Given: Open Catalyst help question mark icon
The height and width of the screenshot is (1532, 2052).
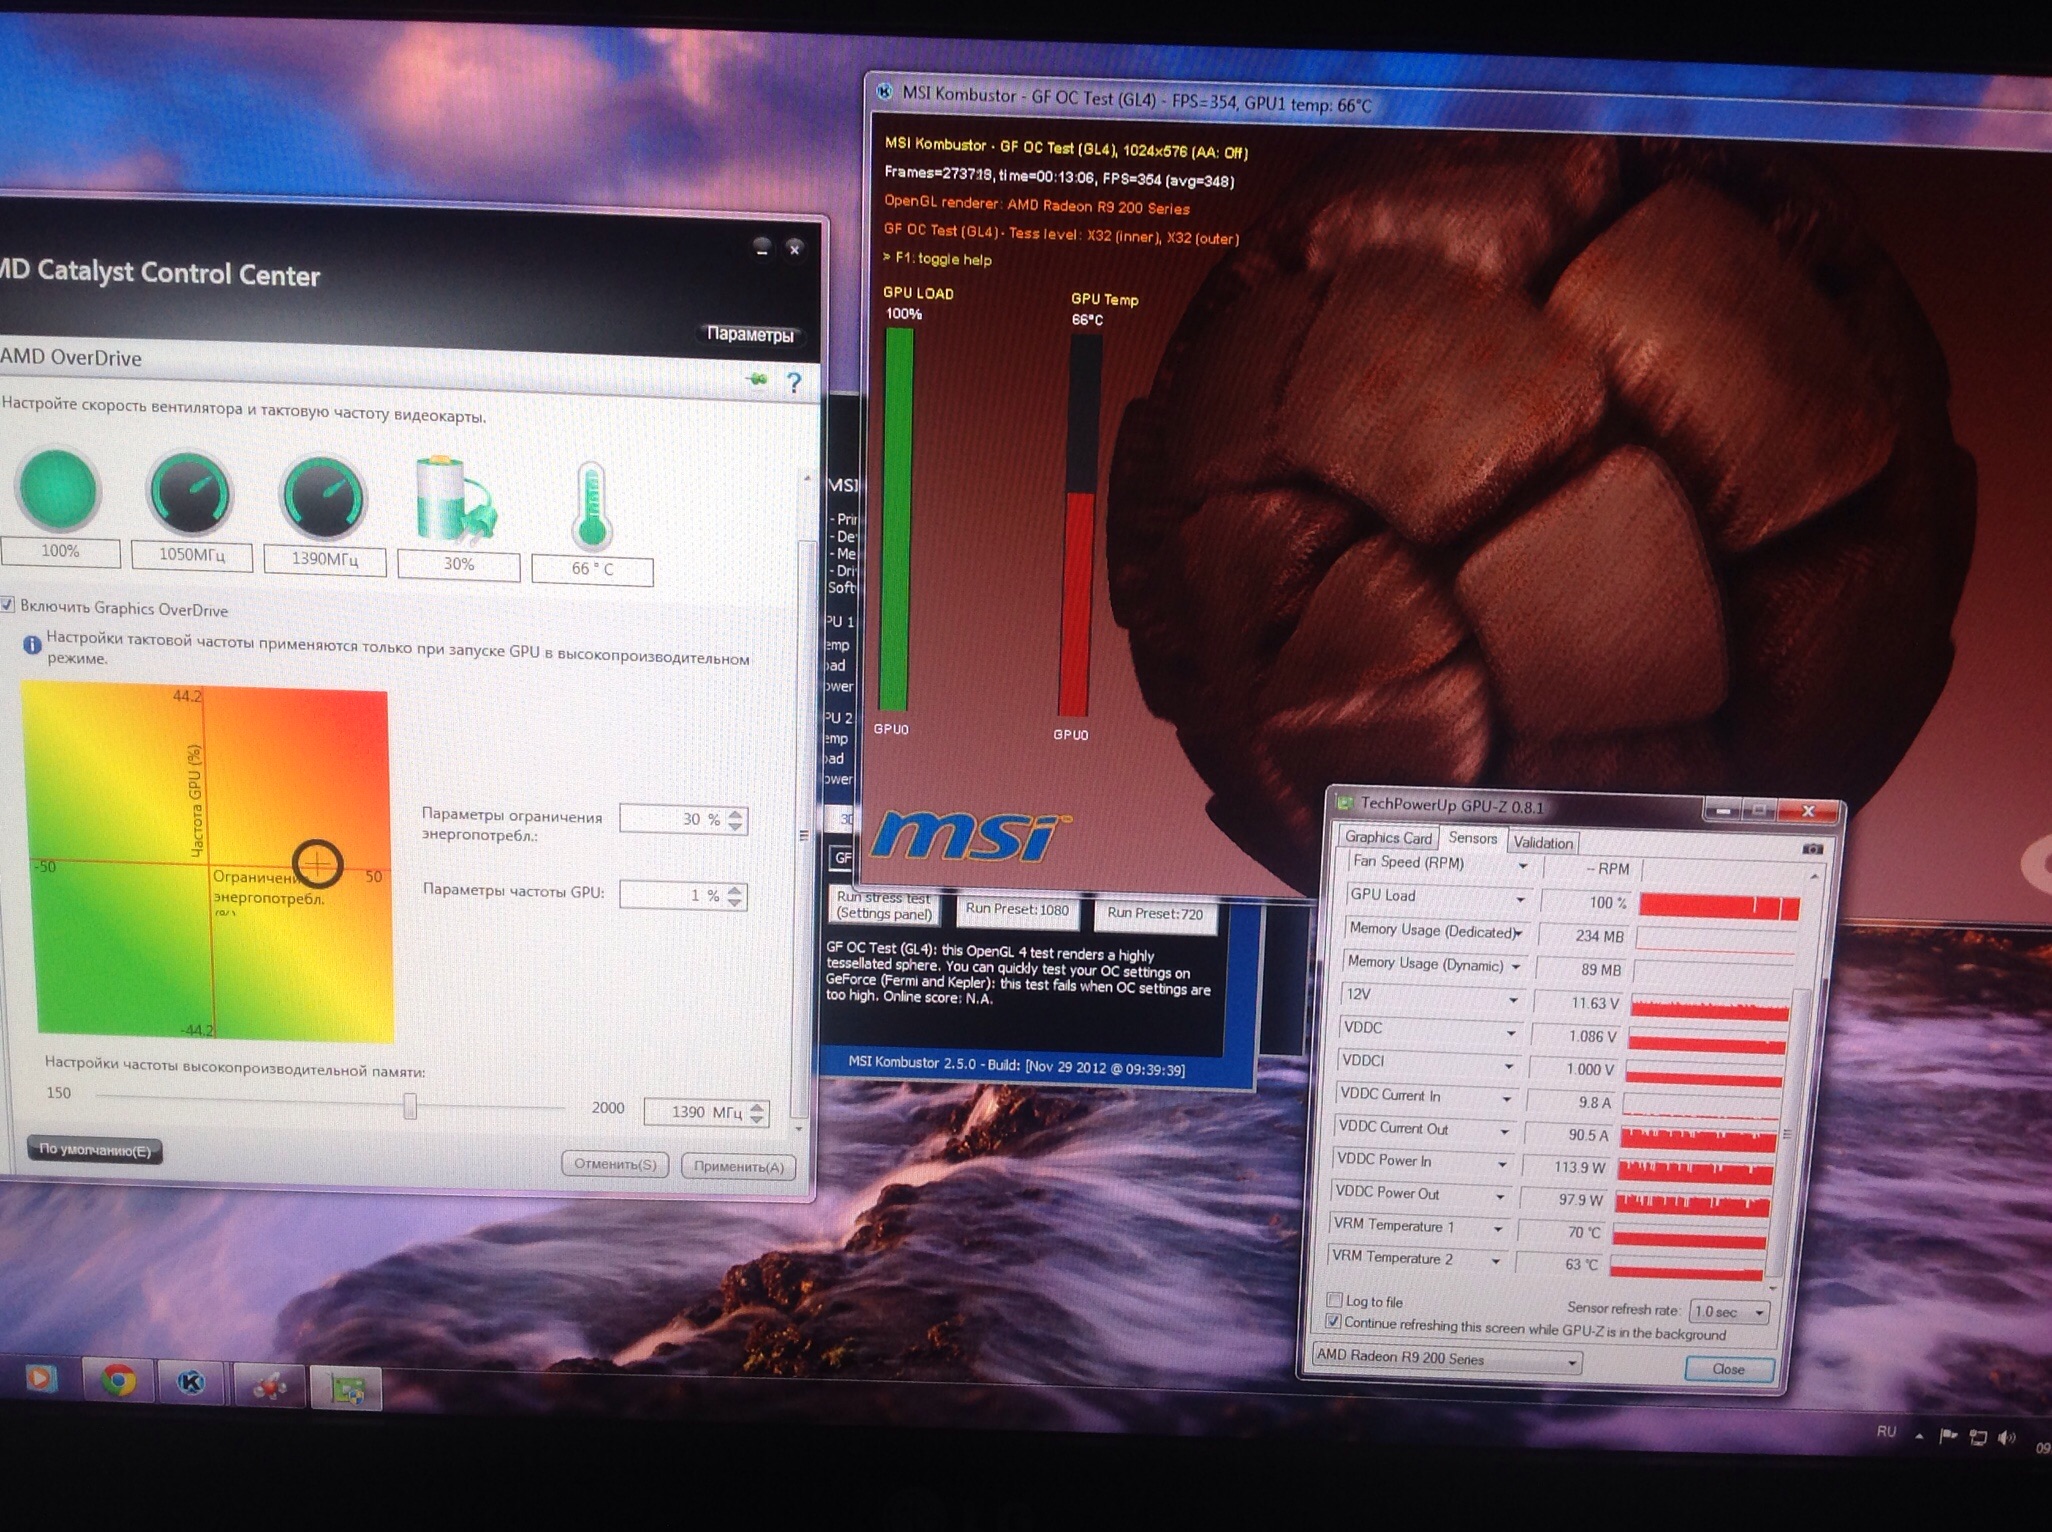Looking at the screenshot, I should pos(794,382).
